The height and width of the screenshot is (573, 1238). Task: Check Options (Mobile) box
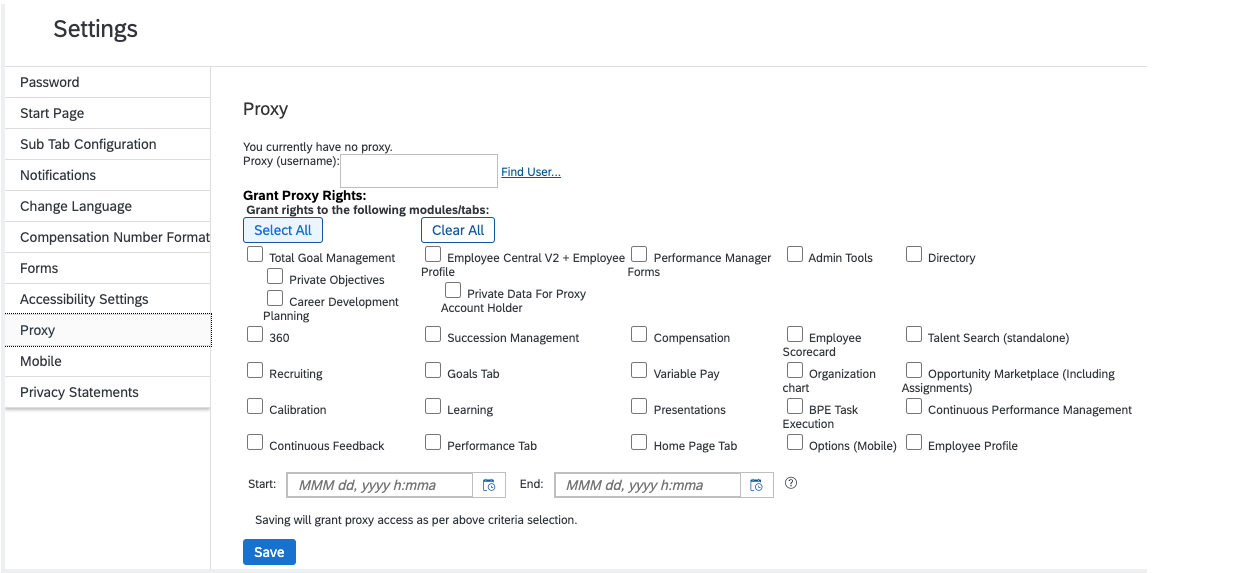click(x=795, y=443)
